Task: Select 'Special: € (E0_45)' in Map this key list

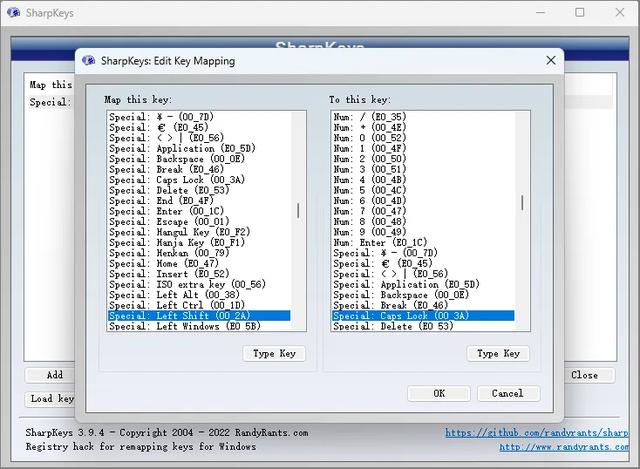Action: coord(199,127)
